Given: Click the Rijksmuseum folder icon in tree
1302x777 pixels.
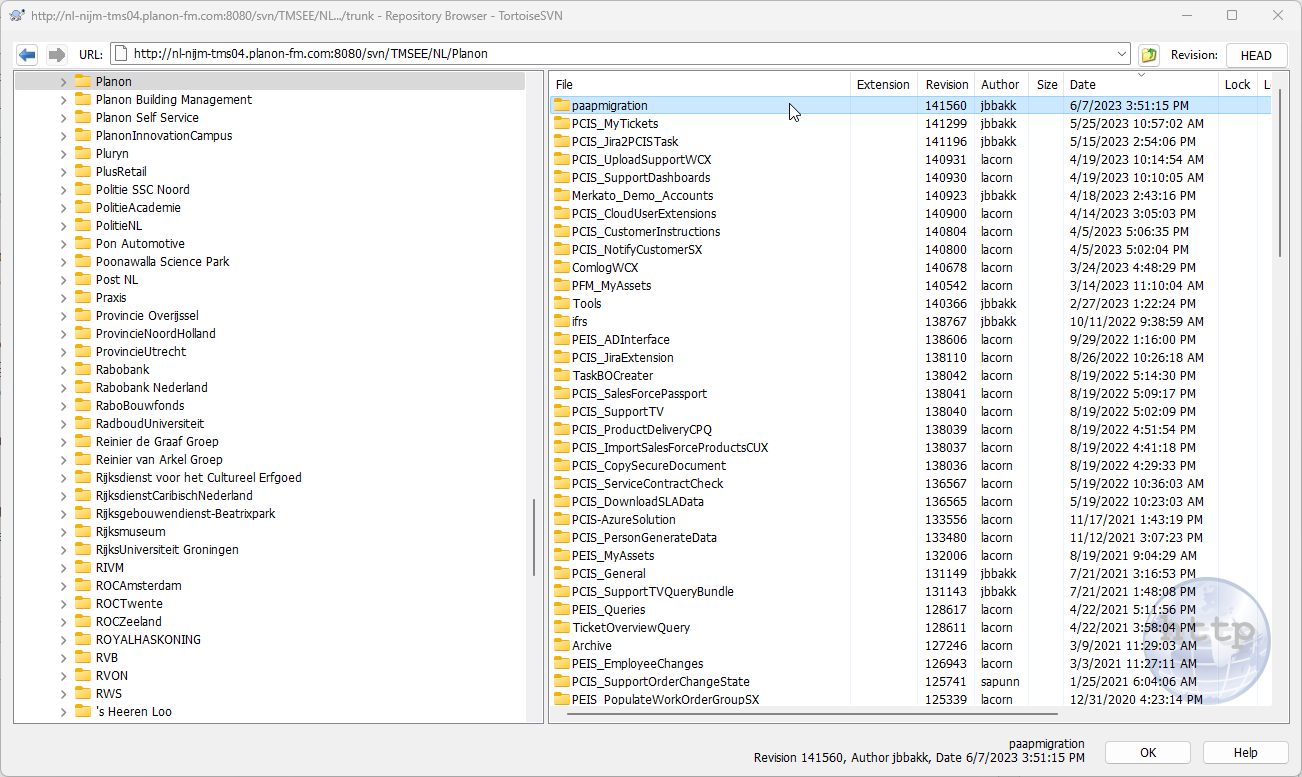Looking at the screenshot, I should [83, 532].
